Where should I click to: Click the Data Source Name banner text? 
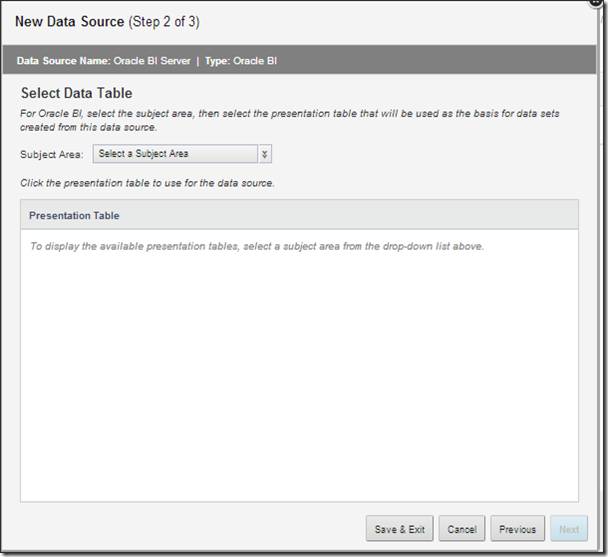(103, 61)
